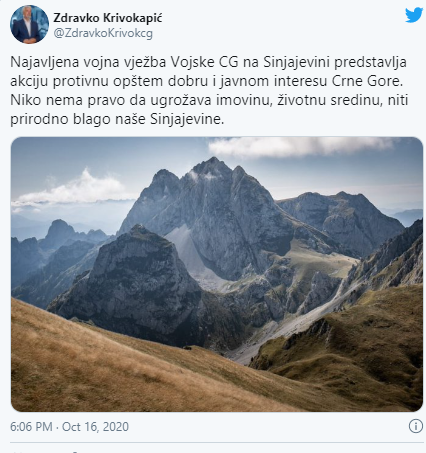The image size is (426, 453).
Task: Click the date Oct 16, 2020
Action: (x=95, y=427)
